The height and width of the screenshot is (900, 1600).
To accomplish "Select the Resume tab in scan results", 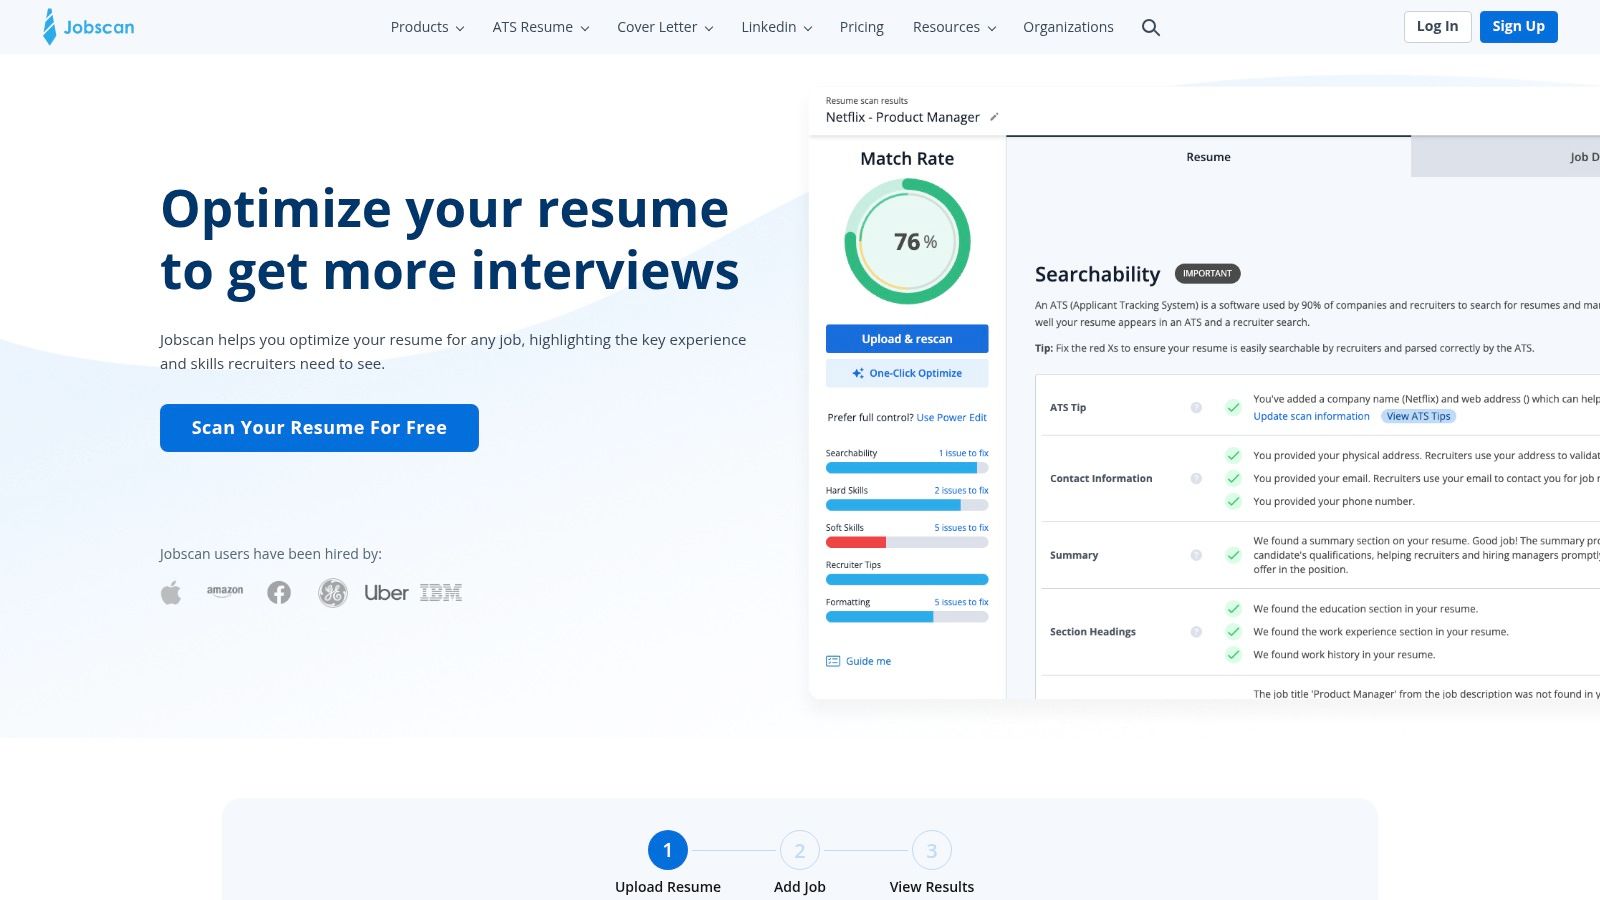I will point(1208,157).
